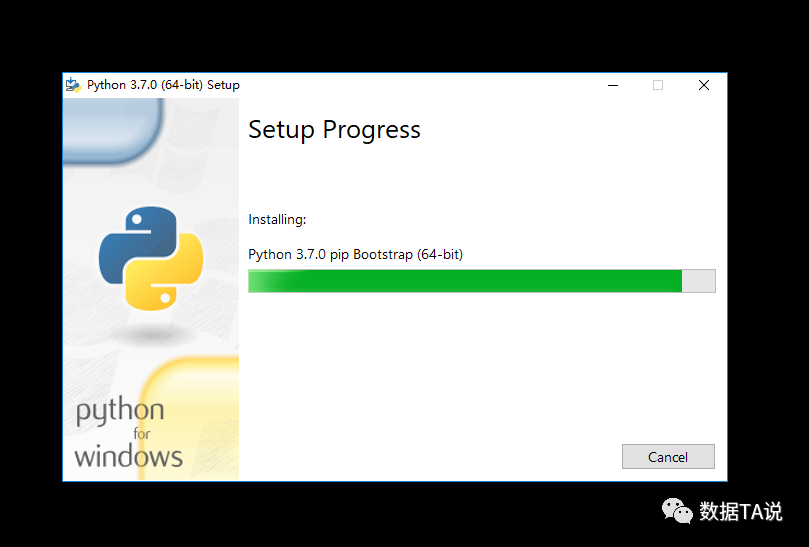Click the large Python snake logo
Viewport: 809px width, 547px height.
tap(151, 258)
